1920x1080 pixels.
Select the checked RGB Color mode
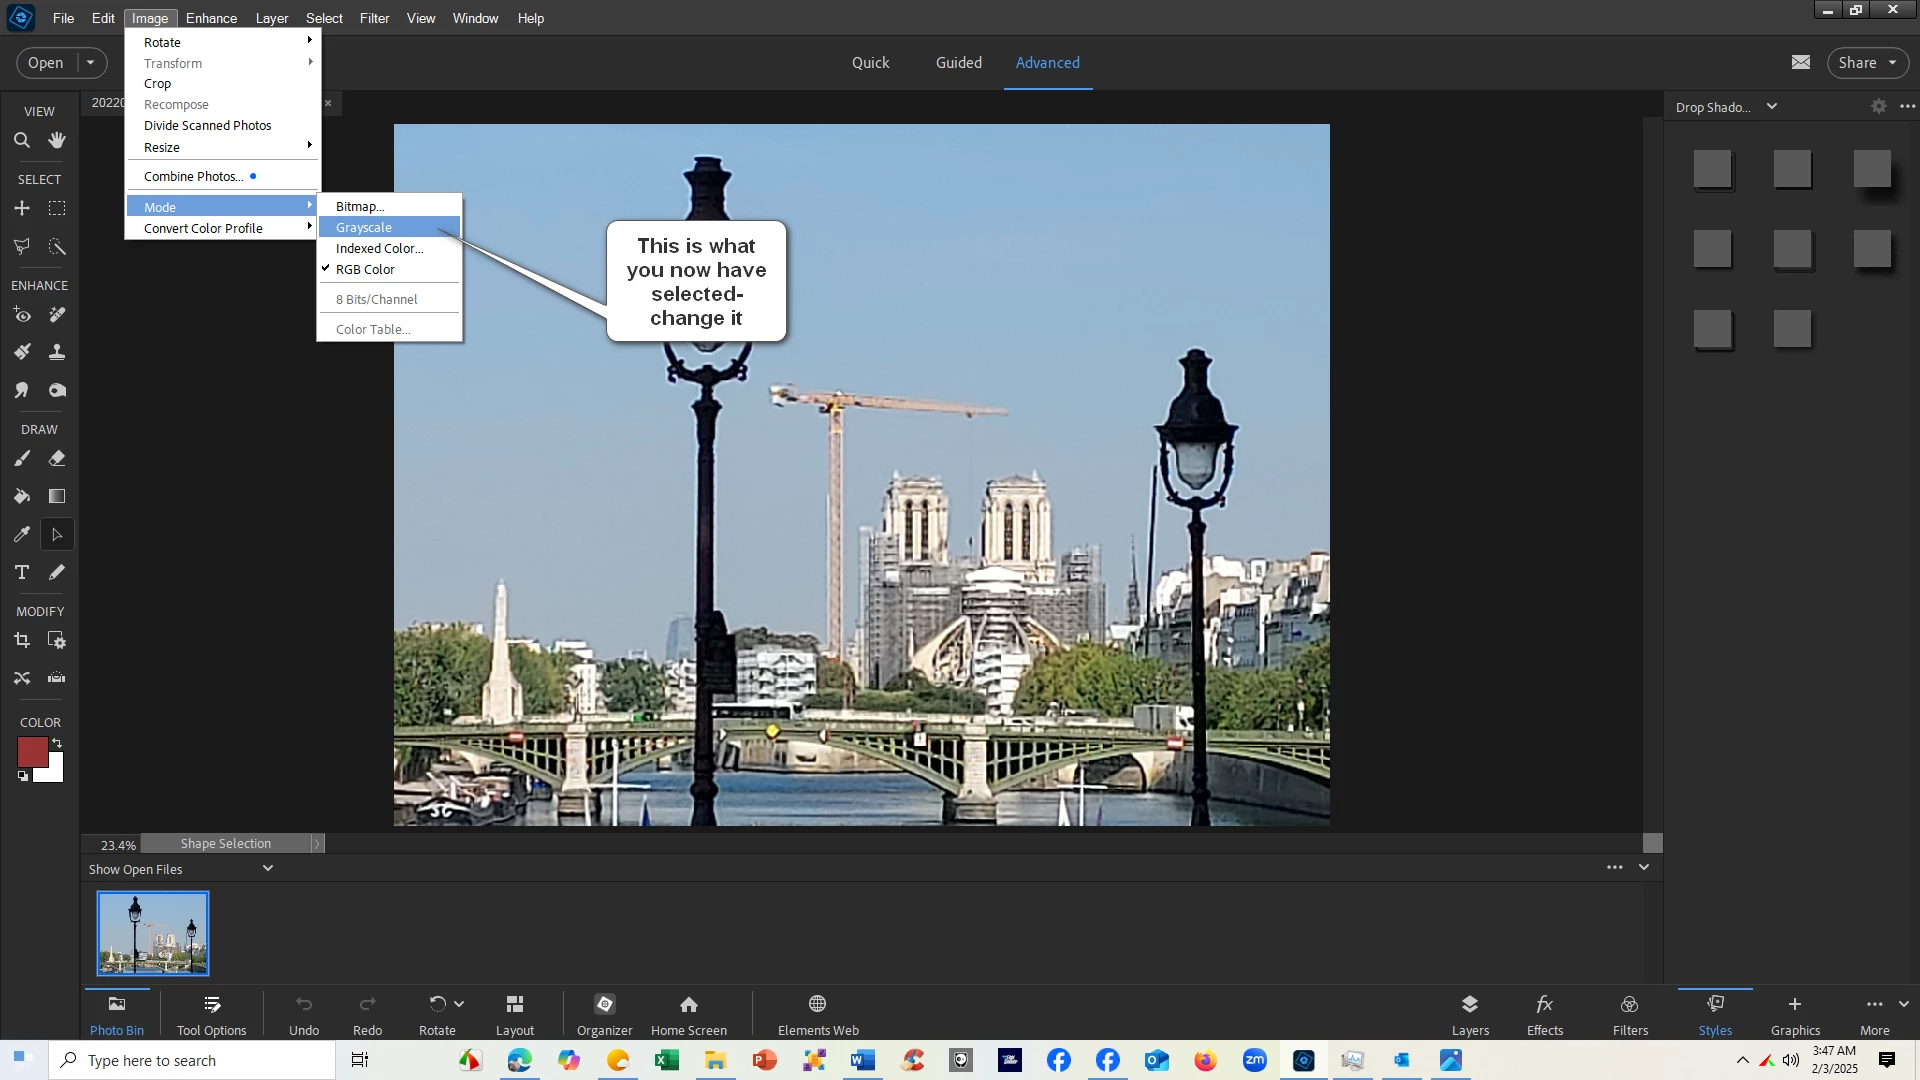coord(365,270)
